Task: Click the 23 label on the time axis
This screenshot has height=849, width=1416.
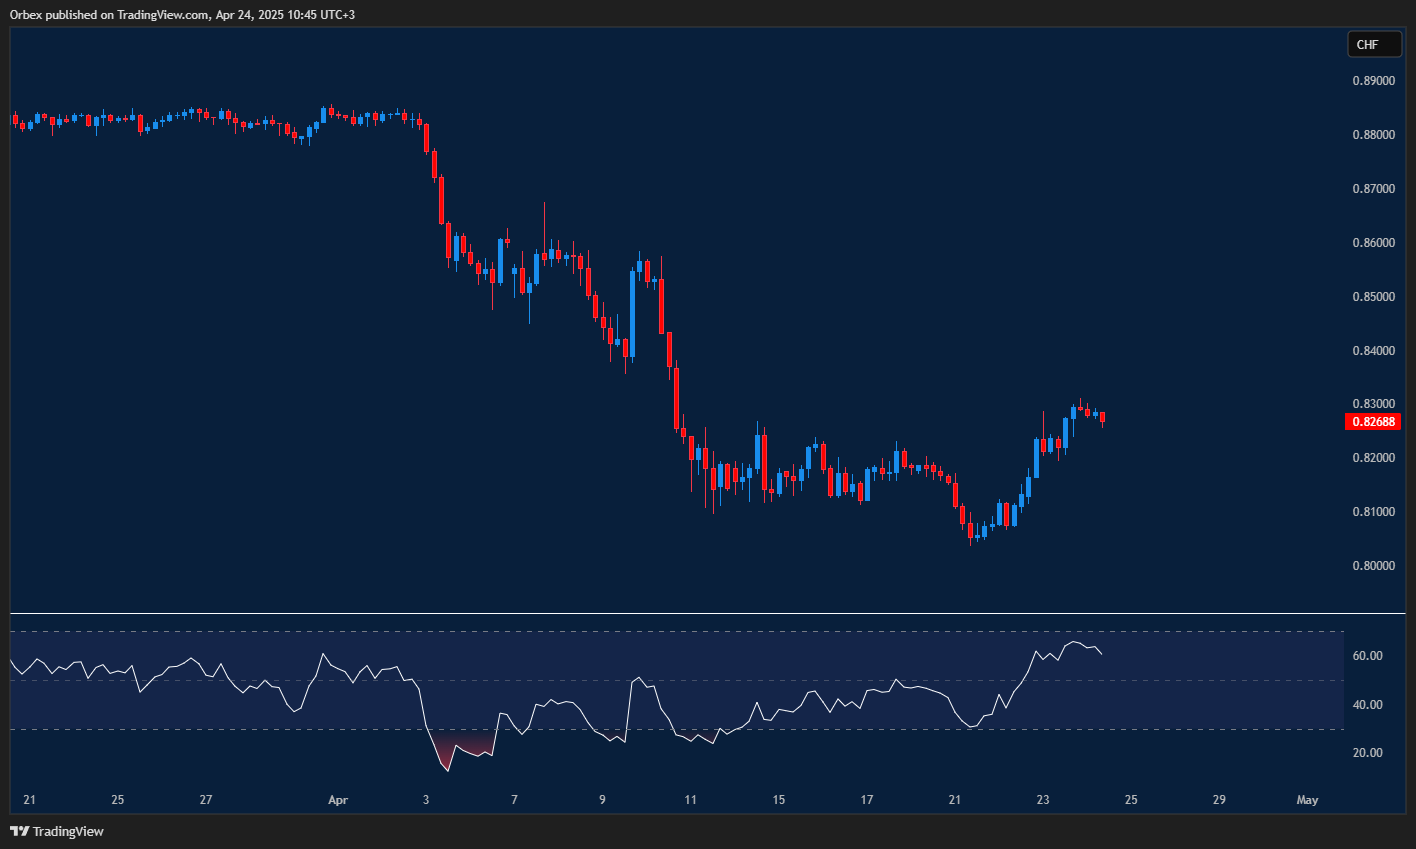Action: 1042,800
